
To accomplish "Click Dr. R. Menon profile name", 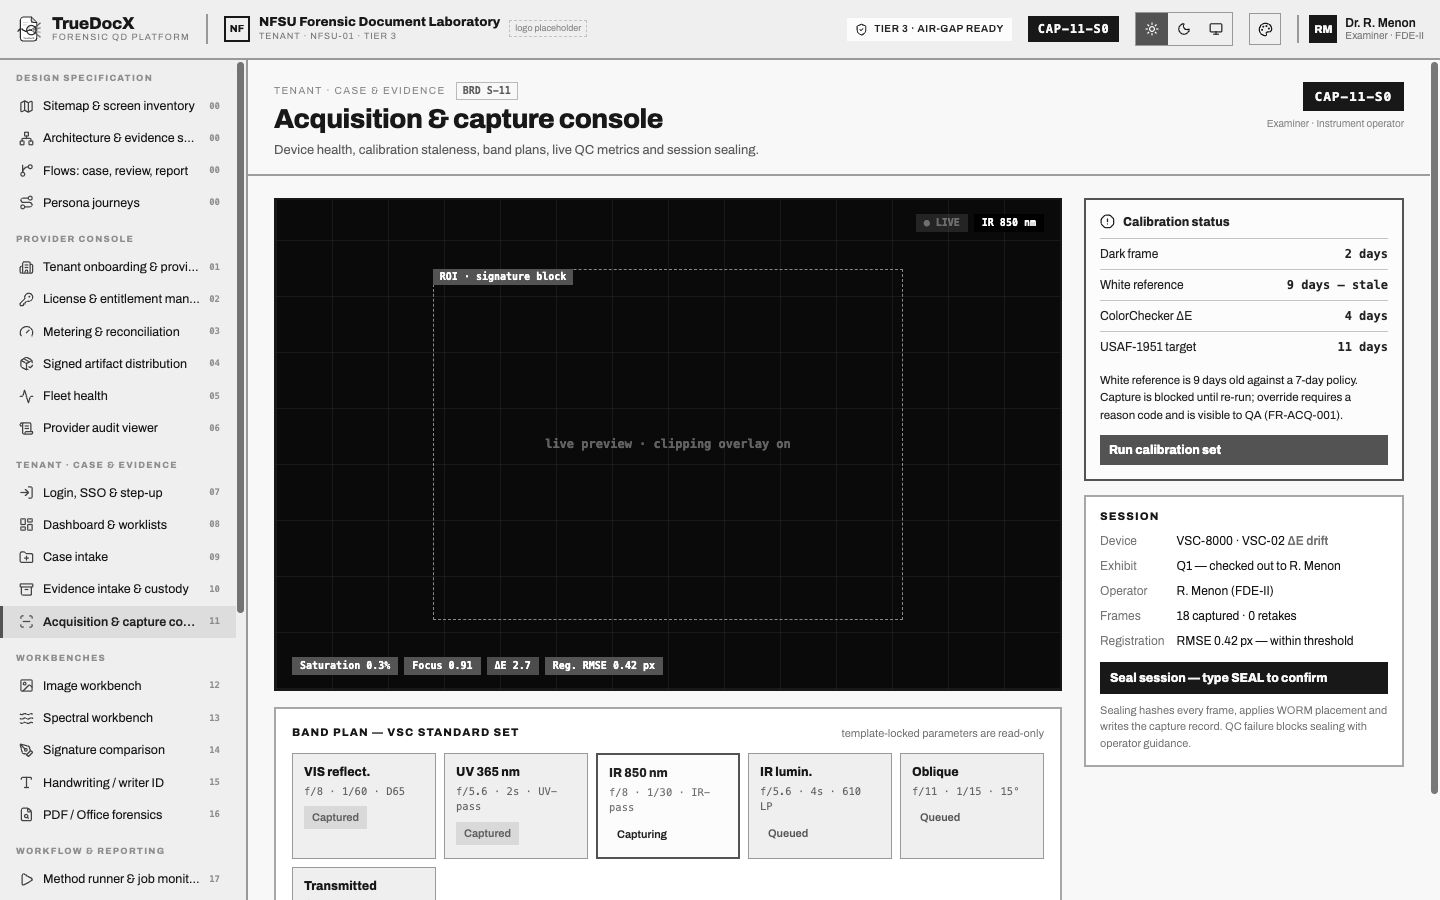I will point(1380,23).
